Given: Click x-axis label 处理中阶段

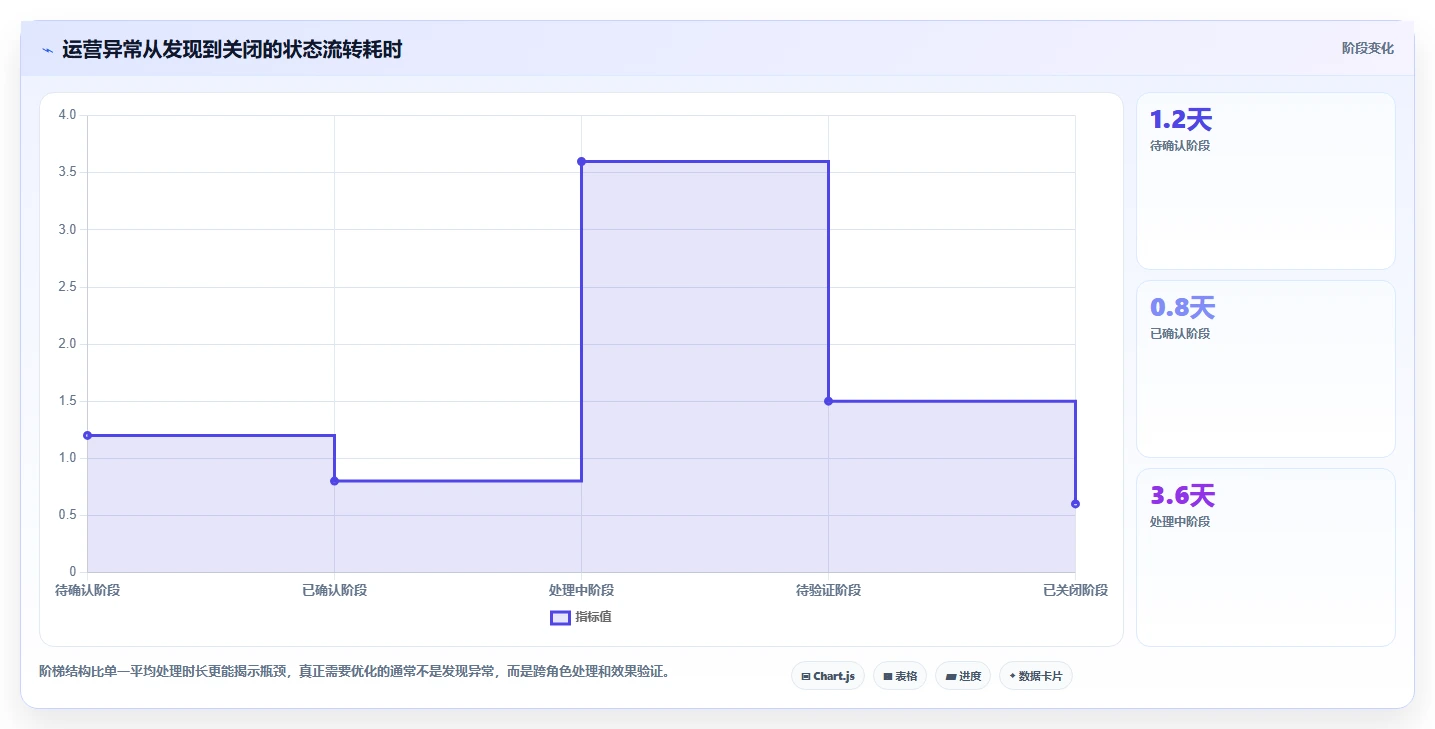Looking at the screenshot, I should [581, 590].
